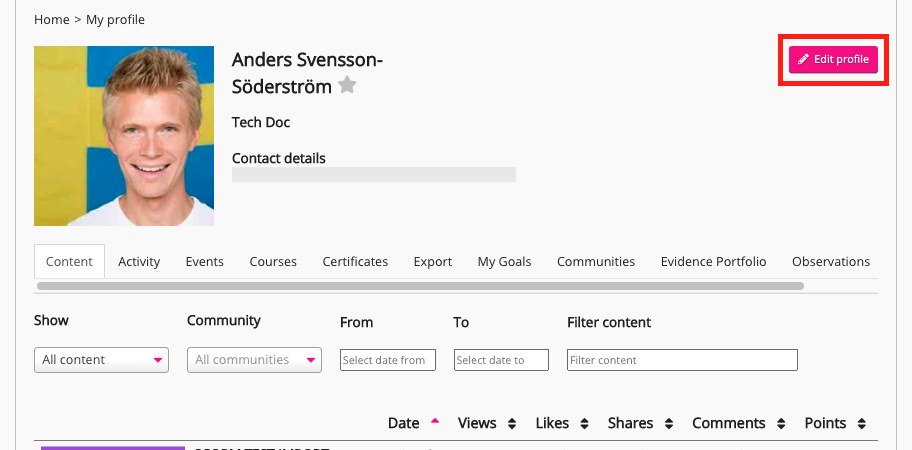
Task: Select the Courses tab
Action: pyautogui.click(x=273, y=262)
